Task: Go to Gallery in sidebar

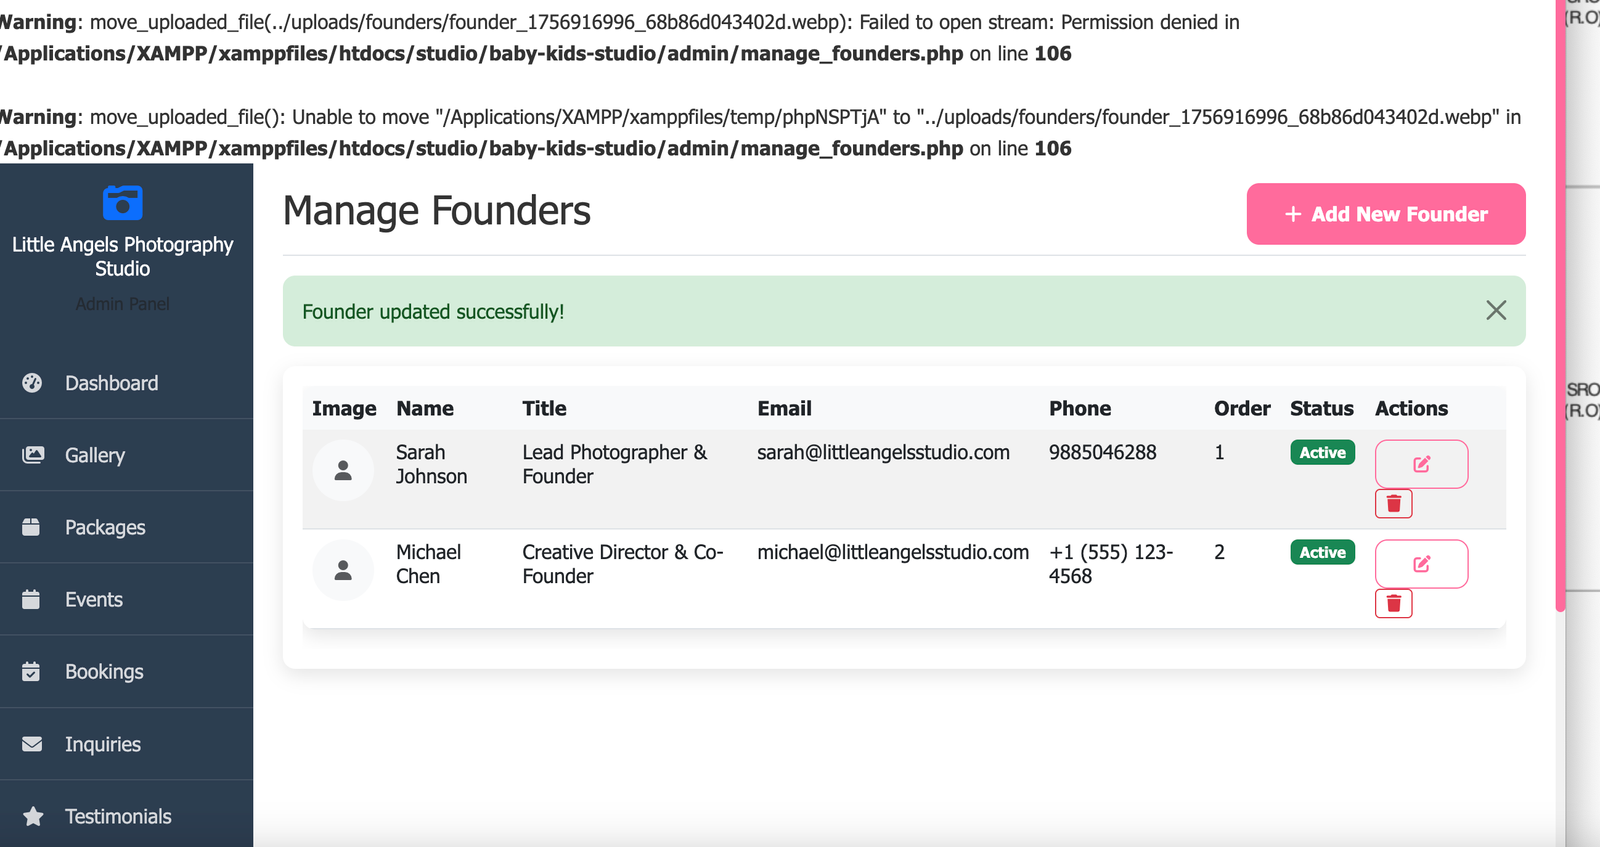Action: [x=95, y=455]
